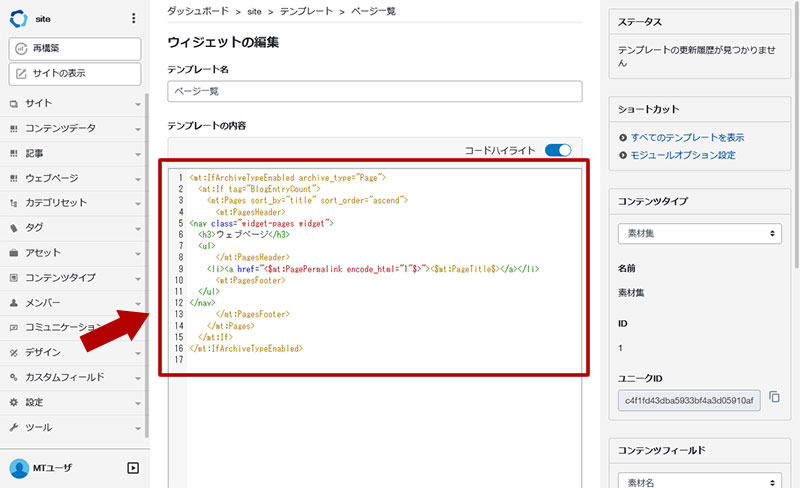The width and height of the screenshot is (800, 488).
Task: Copy the ユニークID with the copy icon
Action: pyautogui.click(x=774, y=397)
